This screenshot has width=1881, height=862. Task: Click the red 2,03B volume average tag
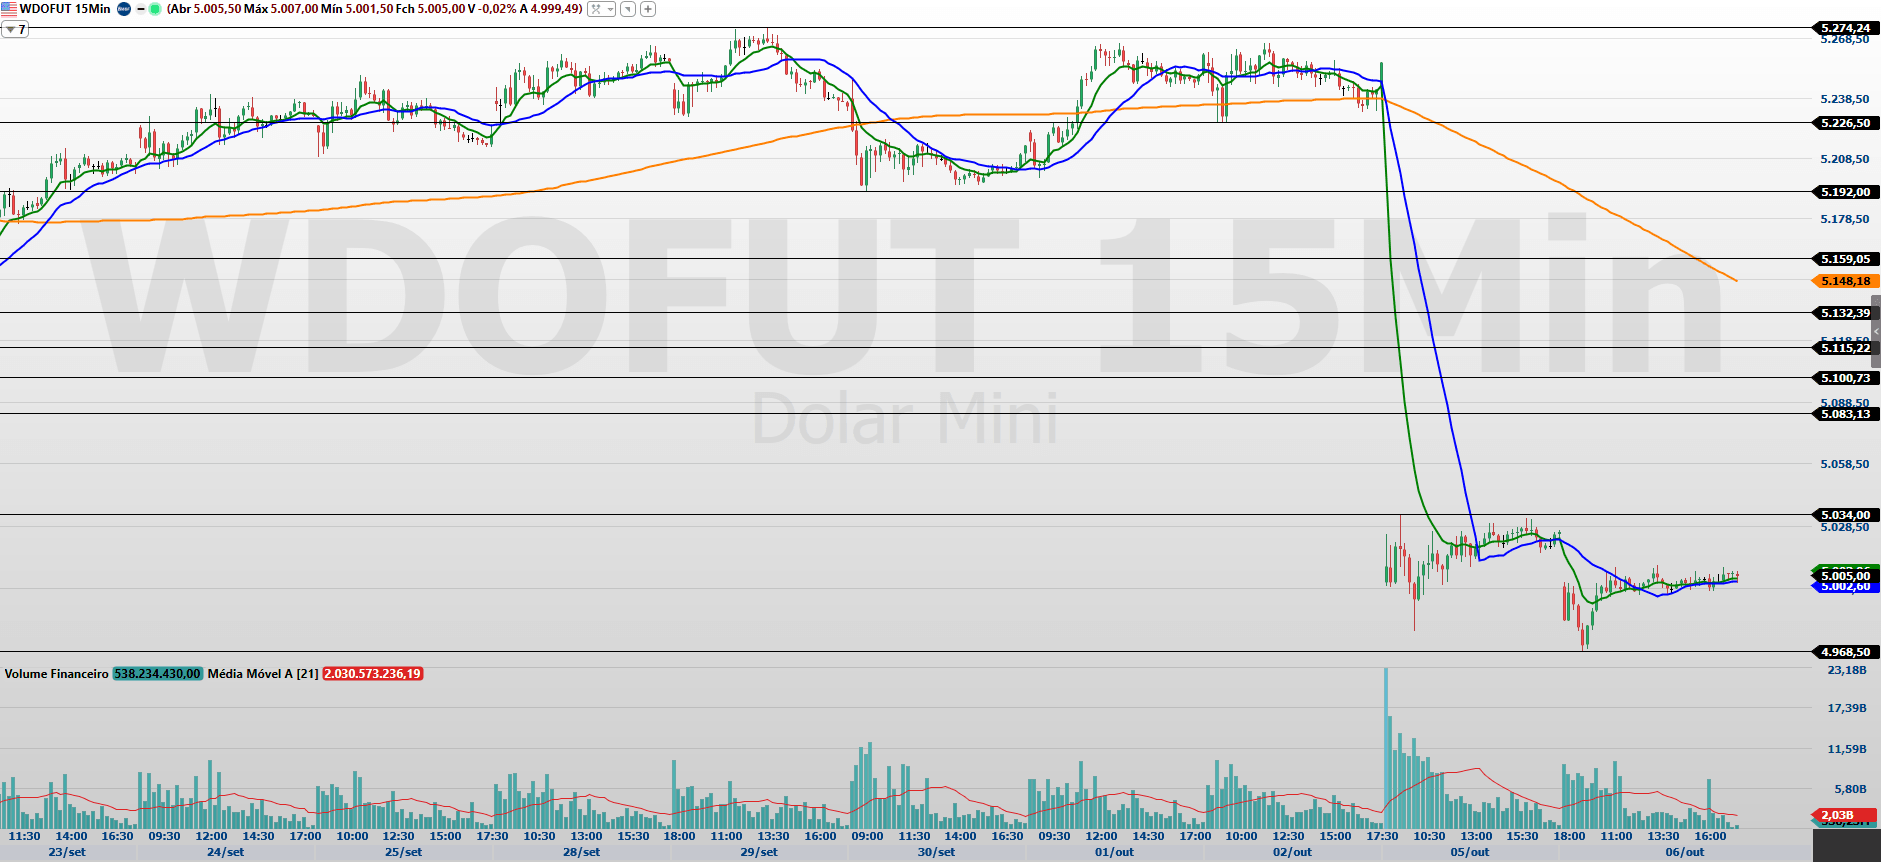[x=1845, y=815]
